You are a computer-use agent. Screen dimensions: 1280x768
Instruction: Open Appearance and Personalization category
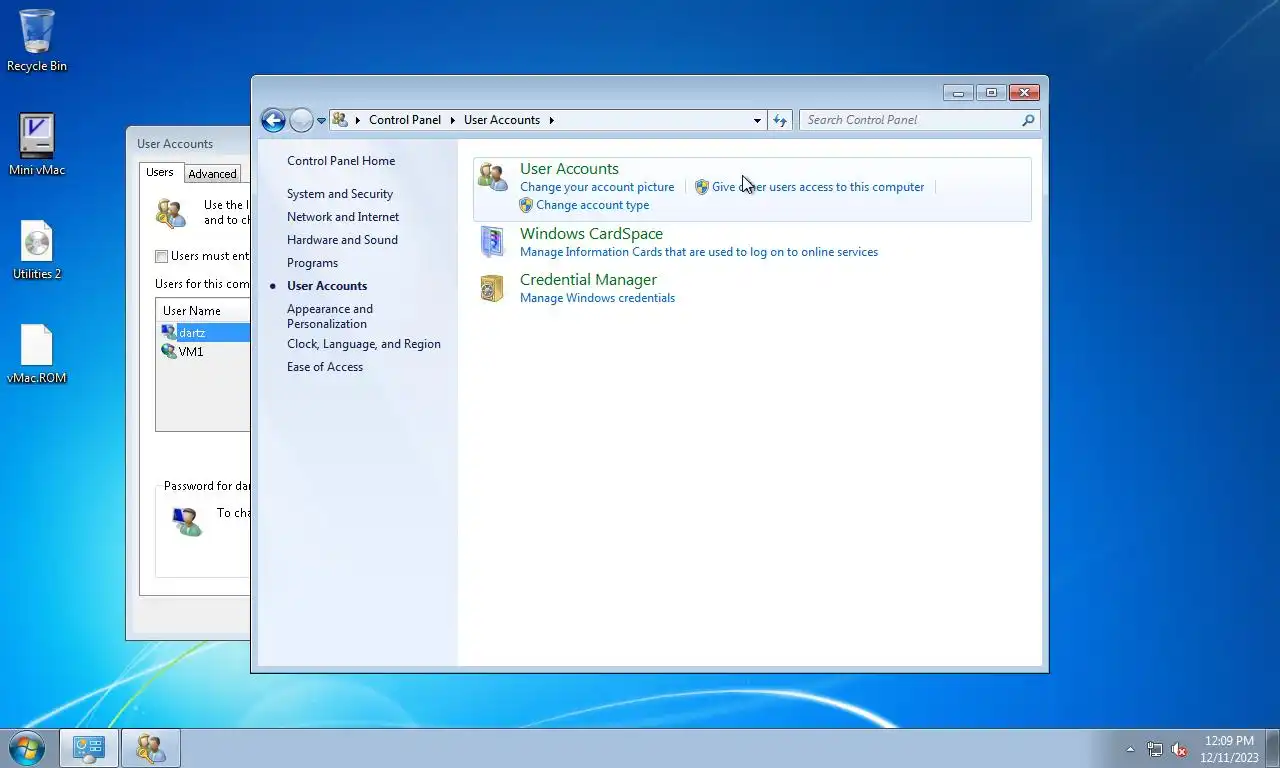click(x=330, y=316)
